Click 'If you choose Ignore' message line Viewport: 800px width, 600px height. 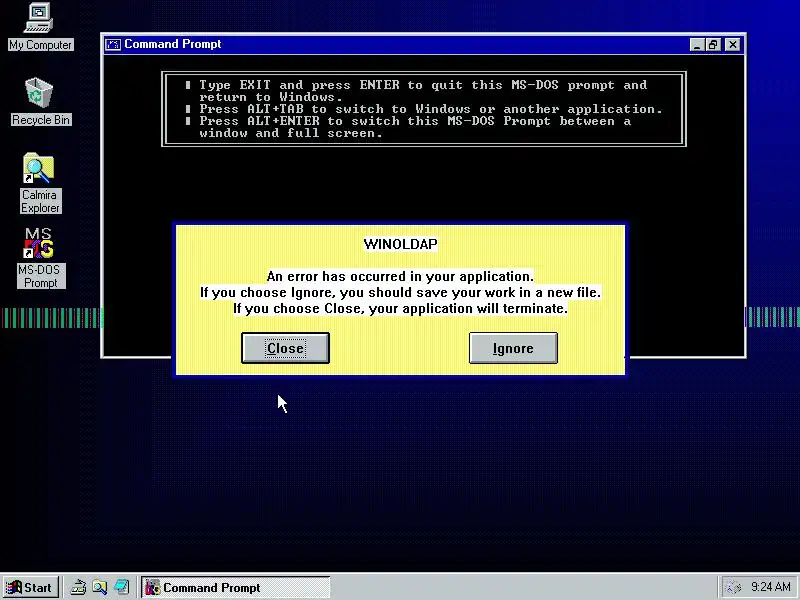point(400,292)
